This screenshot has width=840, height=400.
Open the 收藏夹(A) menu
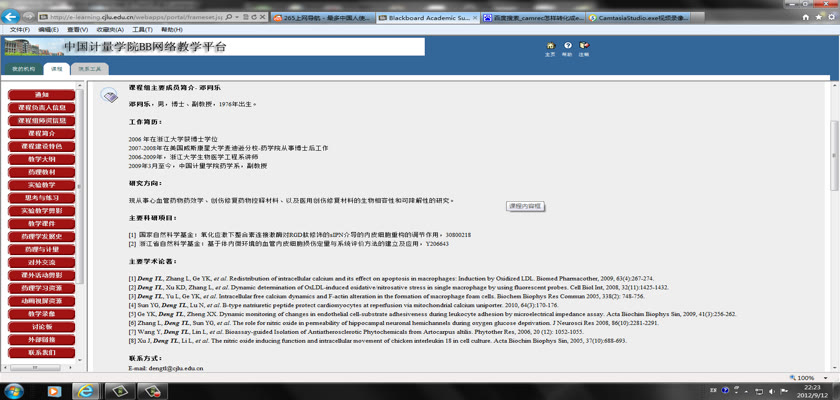pyautogui.click(x=110, y=29)
